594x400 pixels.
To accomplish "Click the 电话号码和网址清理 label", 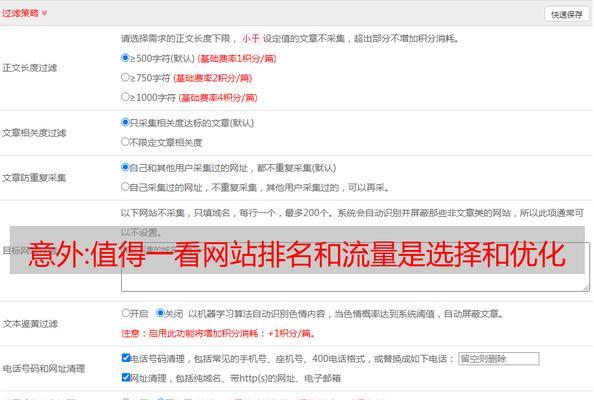I will point(44,369).
